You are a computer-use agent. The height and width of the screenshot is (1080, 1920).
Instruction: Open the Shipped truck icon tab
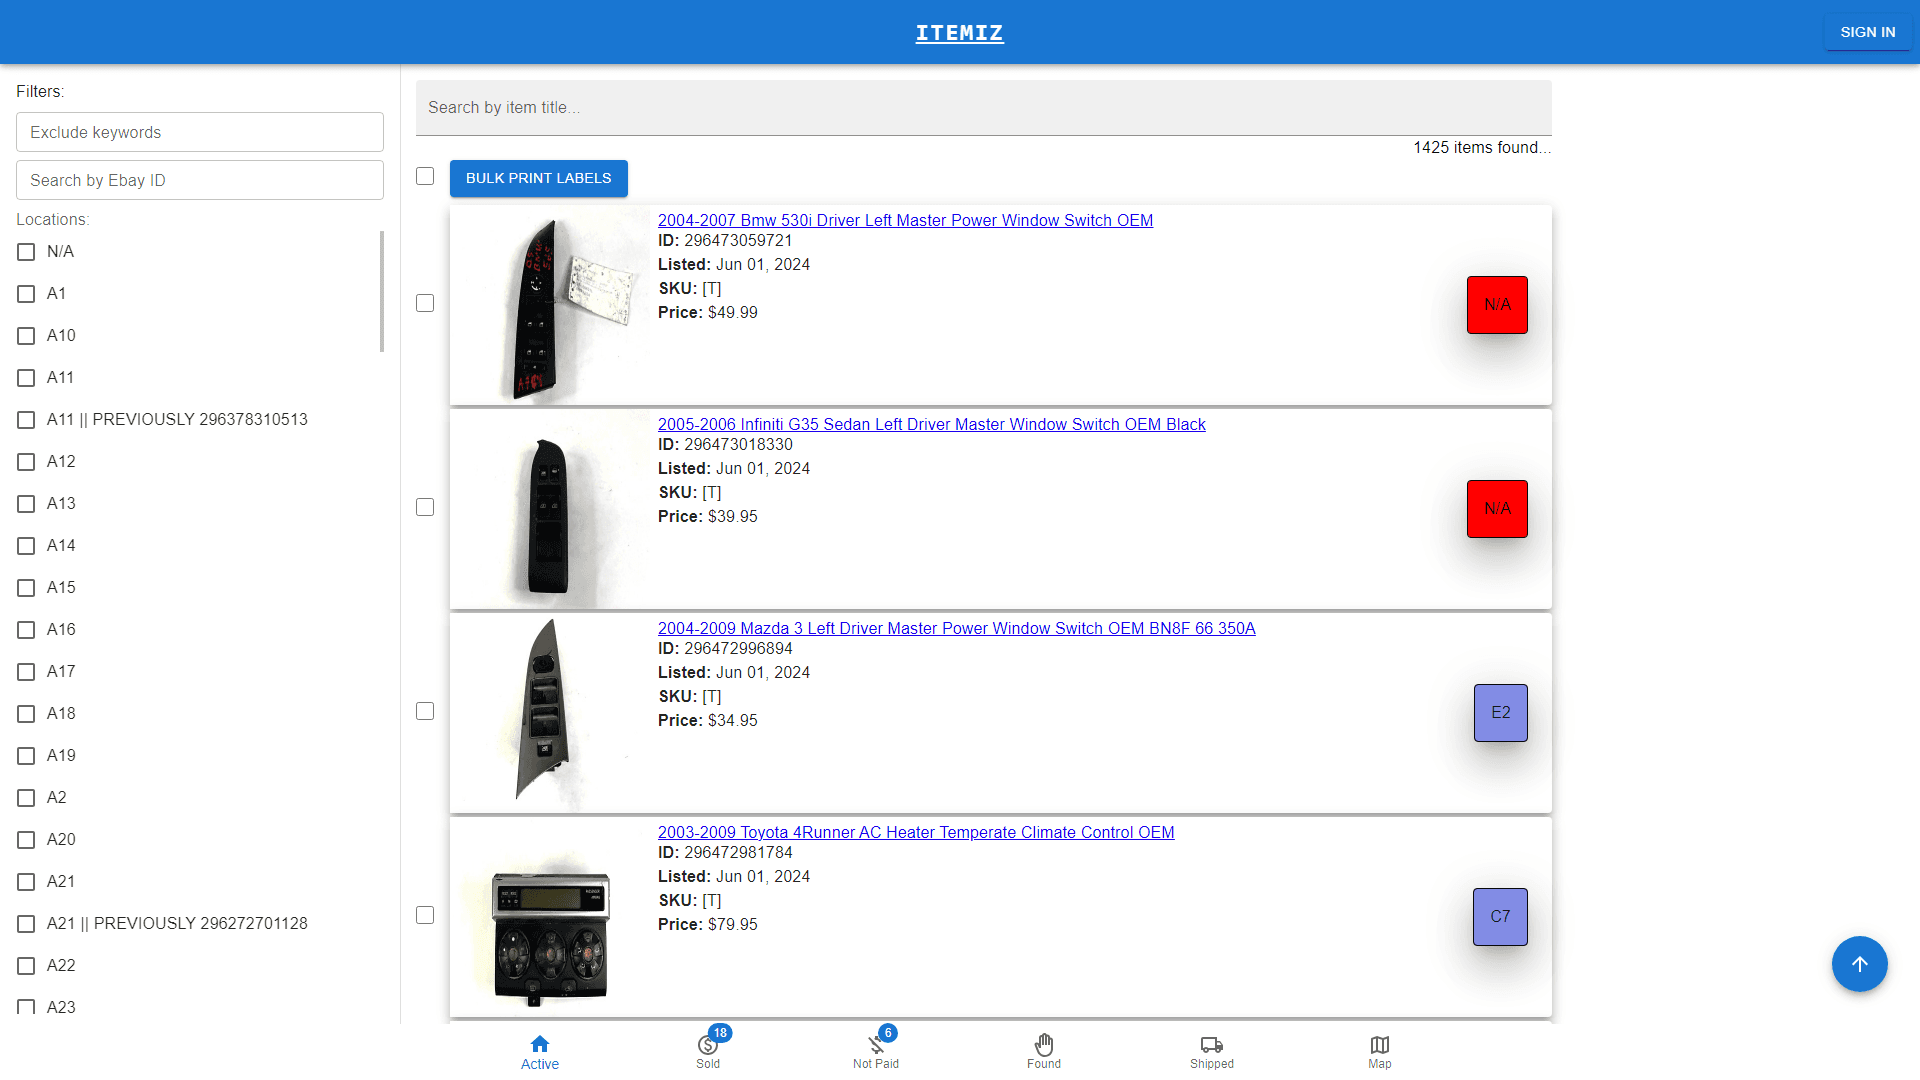(x=1211, y=1052)
